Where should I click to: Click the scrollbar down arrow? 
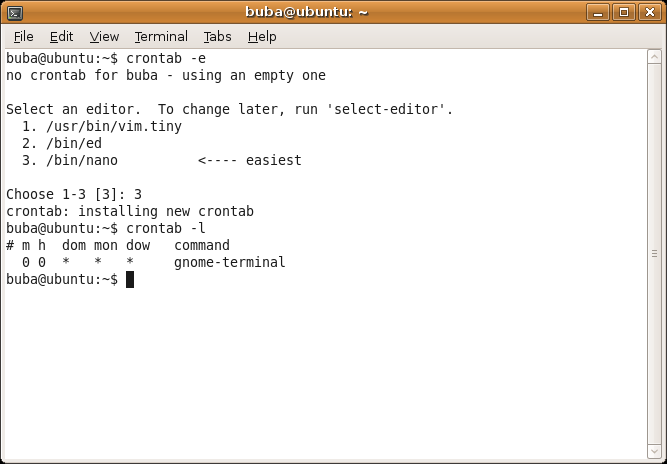[654, 451]
